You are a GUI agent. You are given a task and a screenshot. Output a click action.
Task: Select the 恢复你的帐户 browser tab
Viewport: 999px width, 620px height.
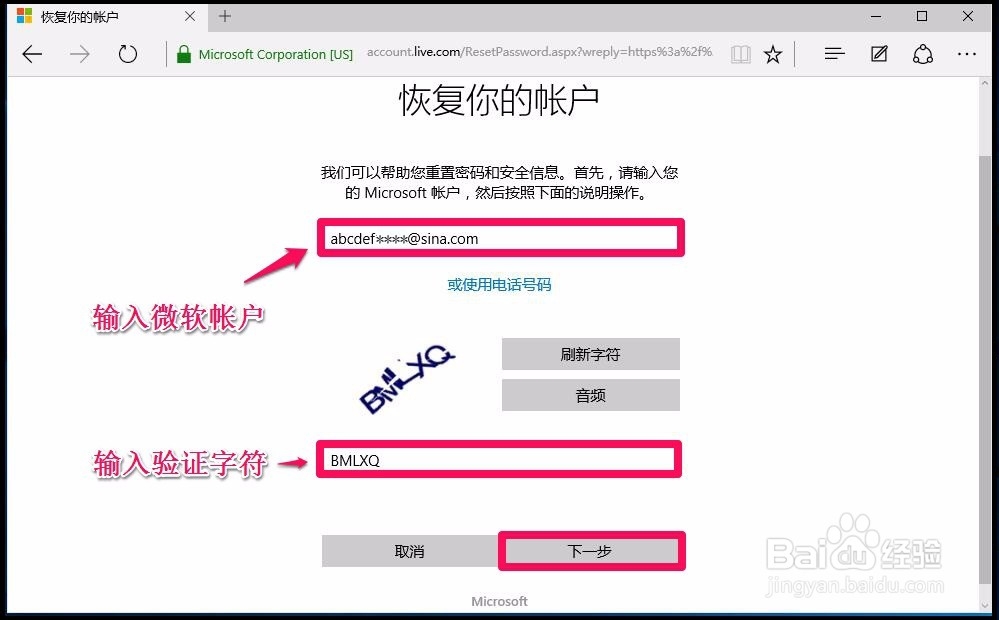point(107,17)
